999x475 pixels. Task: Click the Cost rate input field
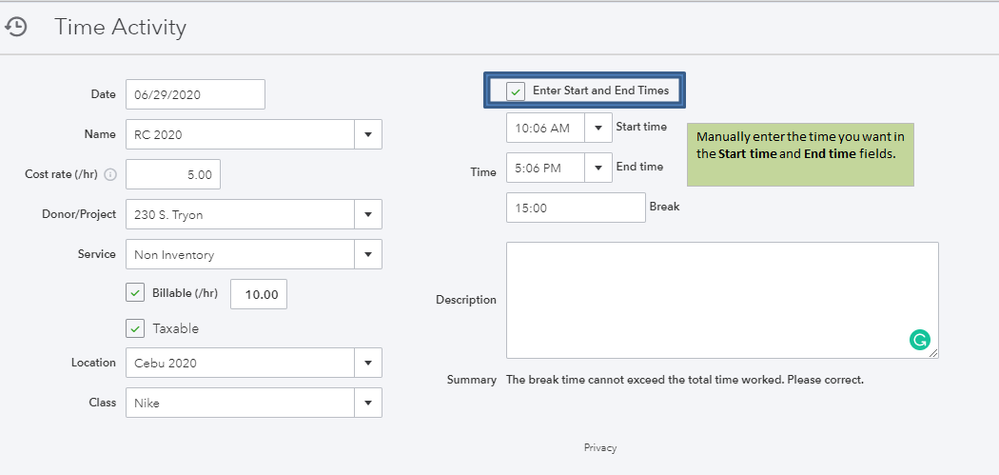[x=173, y=174]
